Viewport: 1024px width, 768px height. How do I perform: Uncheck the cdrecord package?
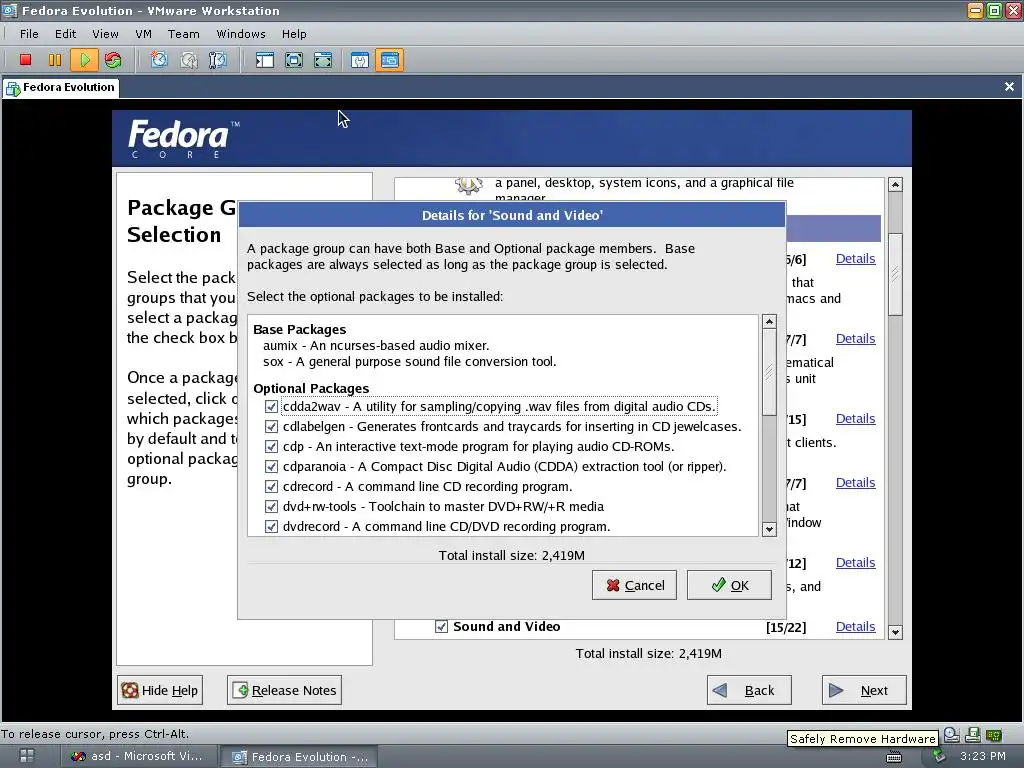271,487
